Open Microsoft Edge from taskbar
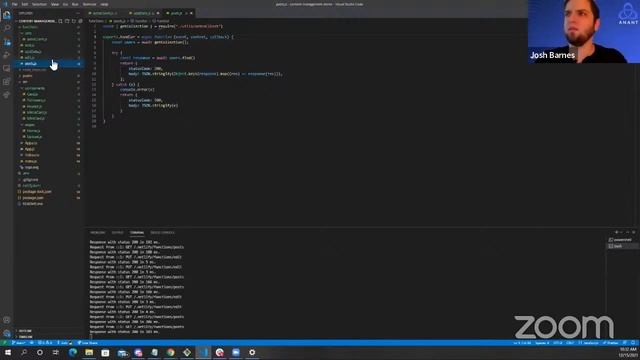The height and width of the screenshot is (360, 640). tap(73, 352)
